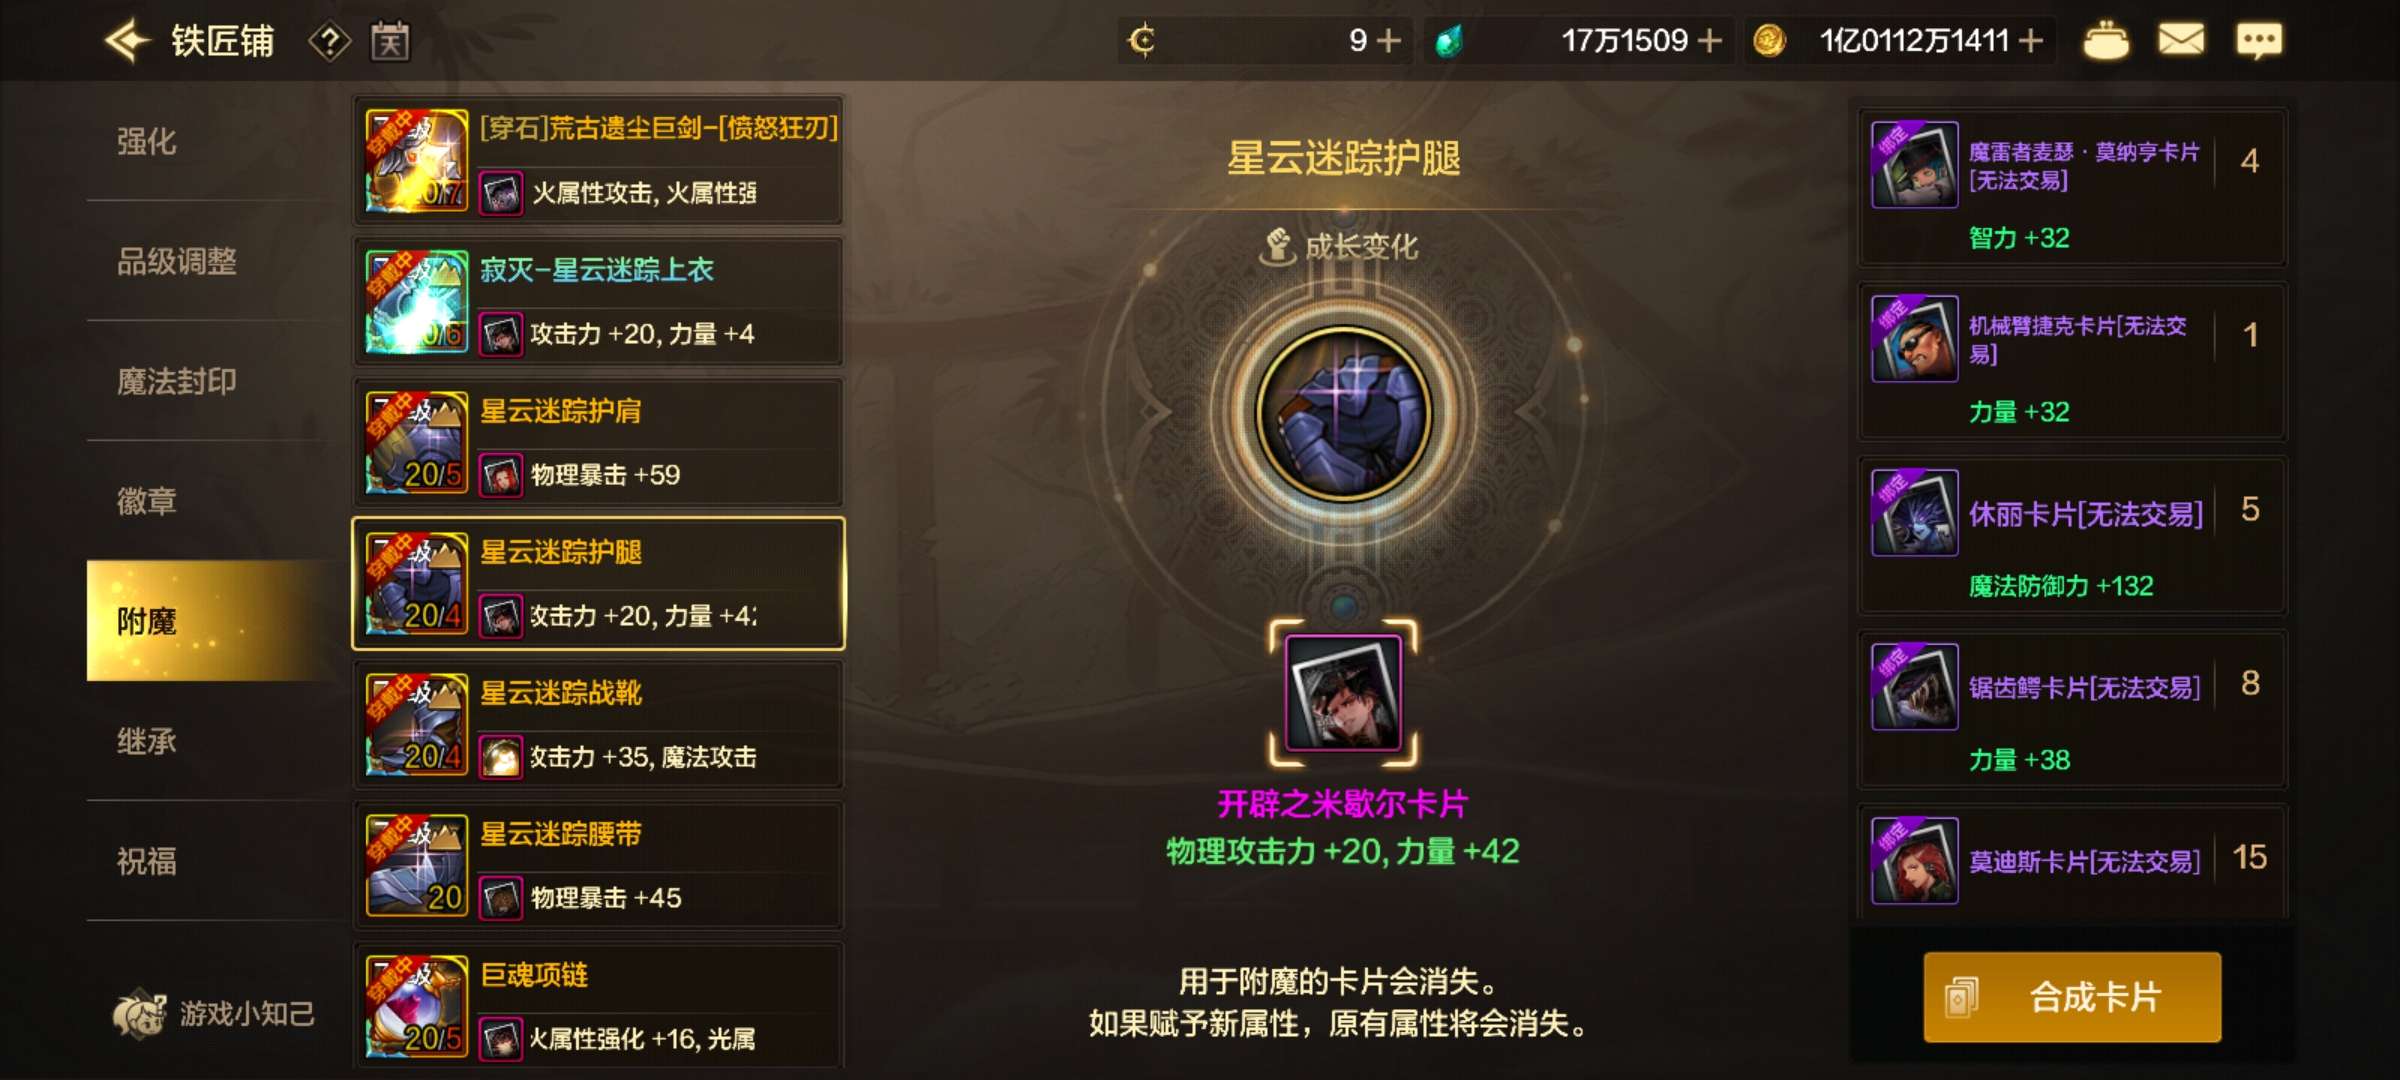Add more gold coins with plus
This screenshot has width=2400, height=1080.
coord(2031,41)
